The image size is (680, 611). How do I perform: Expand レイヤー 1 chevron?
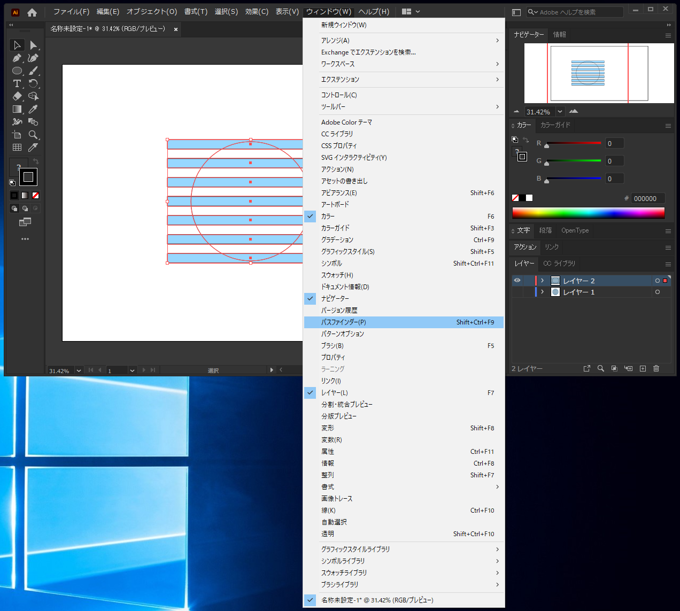click(542, 292)
